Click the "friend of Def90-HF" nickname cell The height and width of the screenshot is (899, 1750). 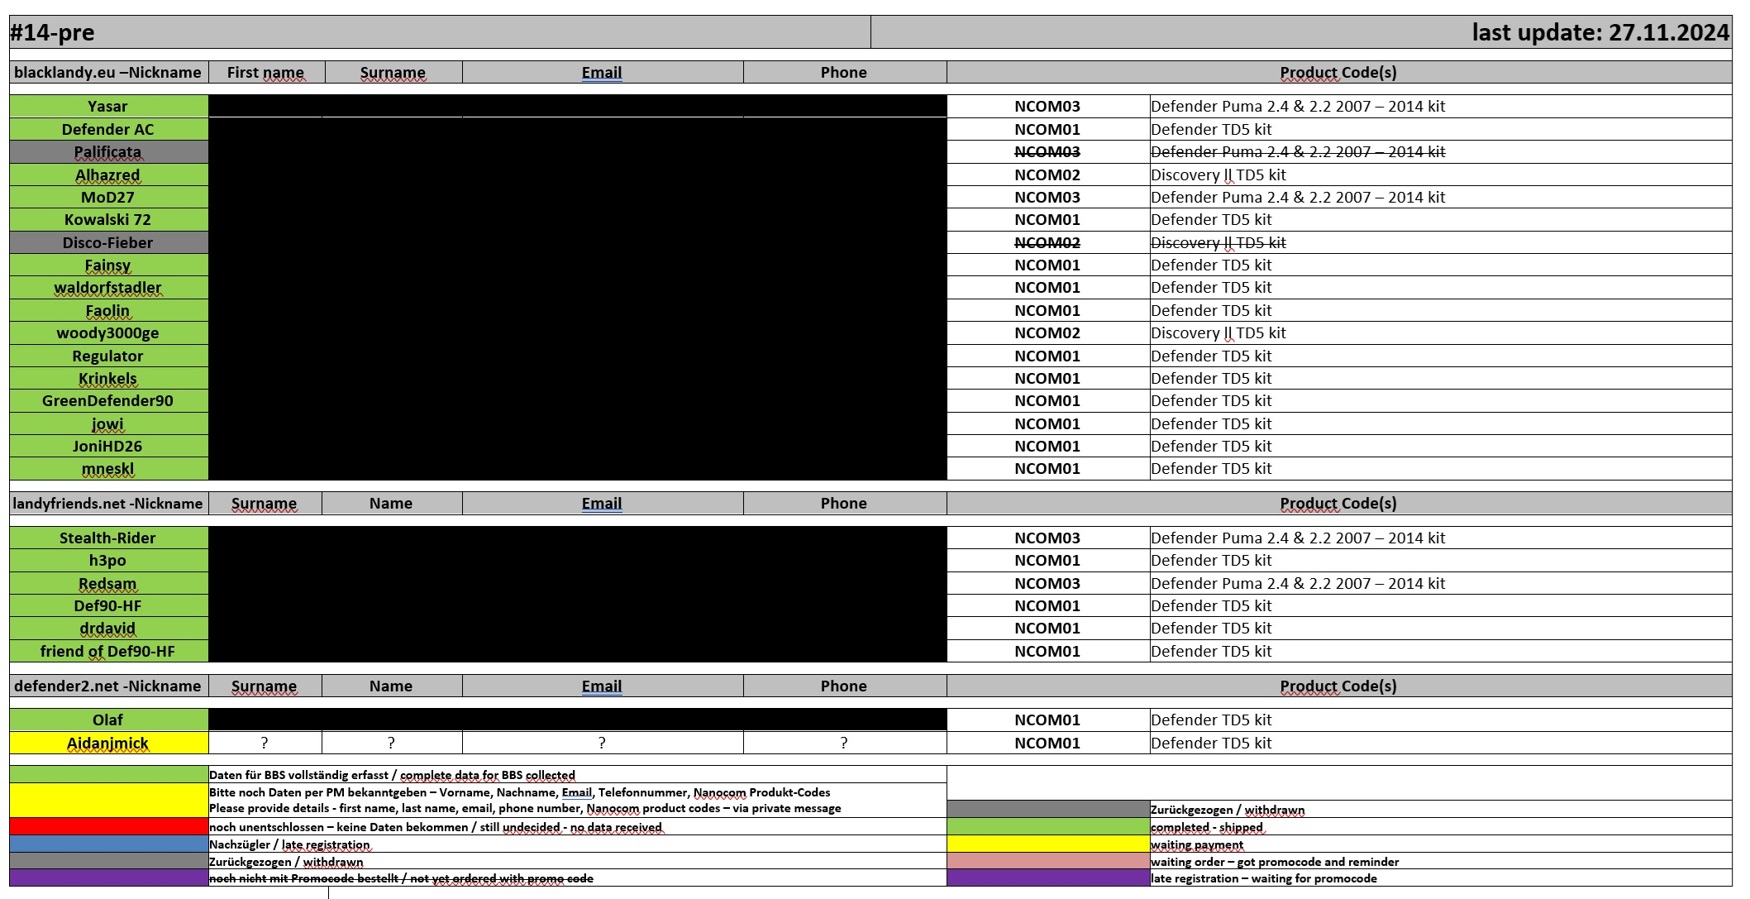(x=108, y=651)
